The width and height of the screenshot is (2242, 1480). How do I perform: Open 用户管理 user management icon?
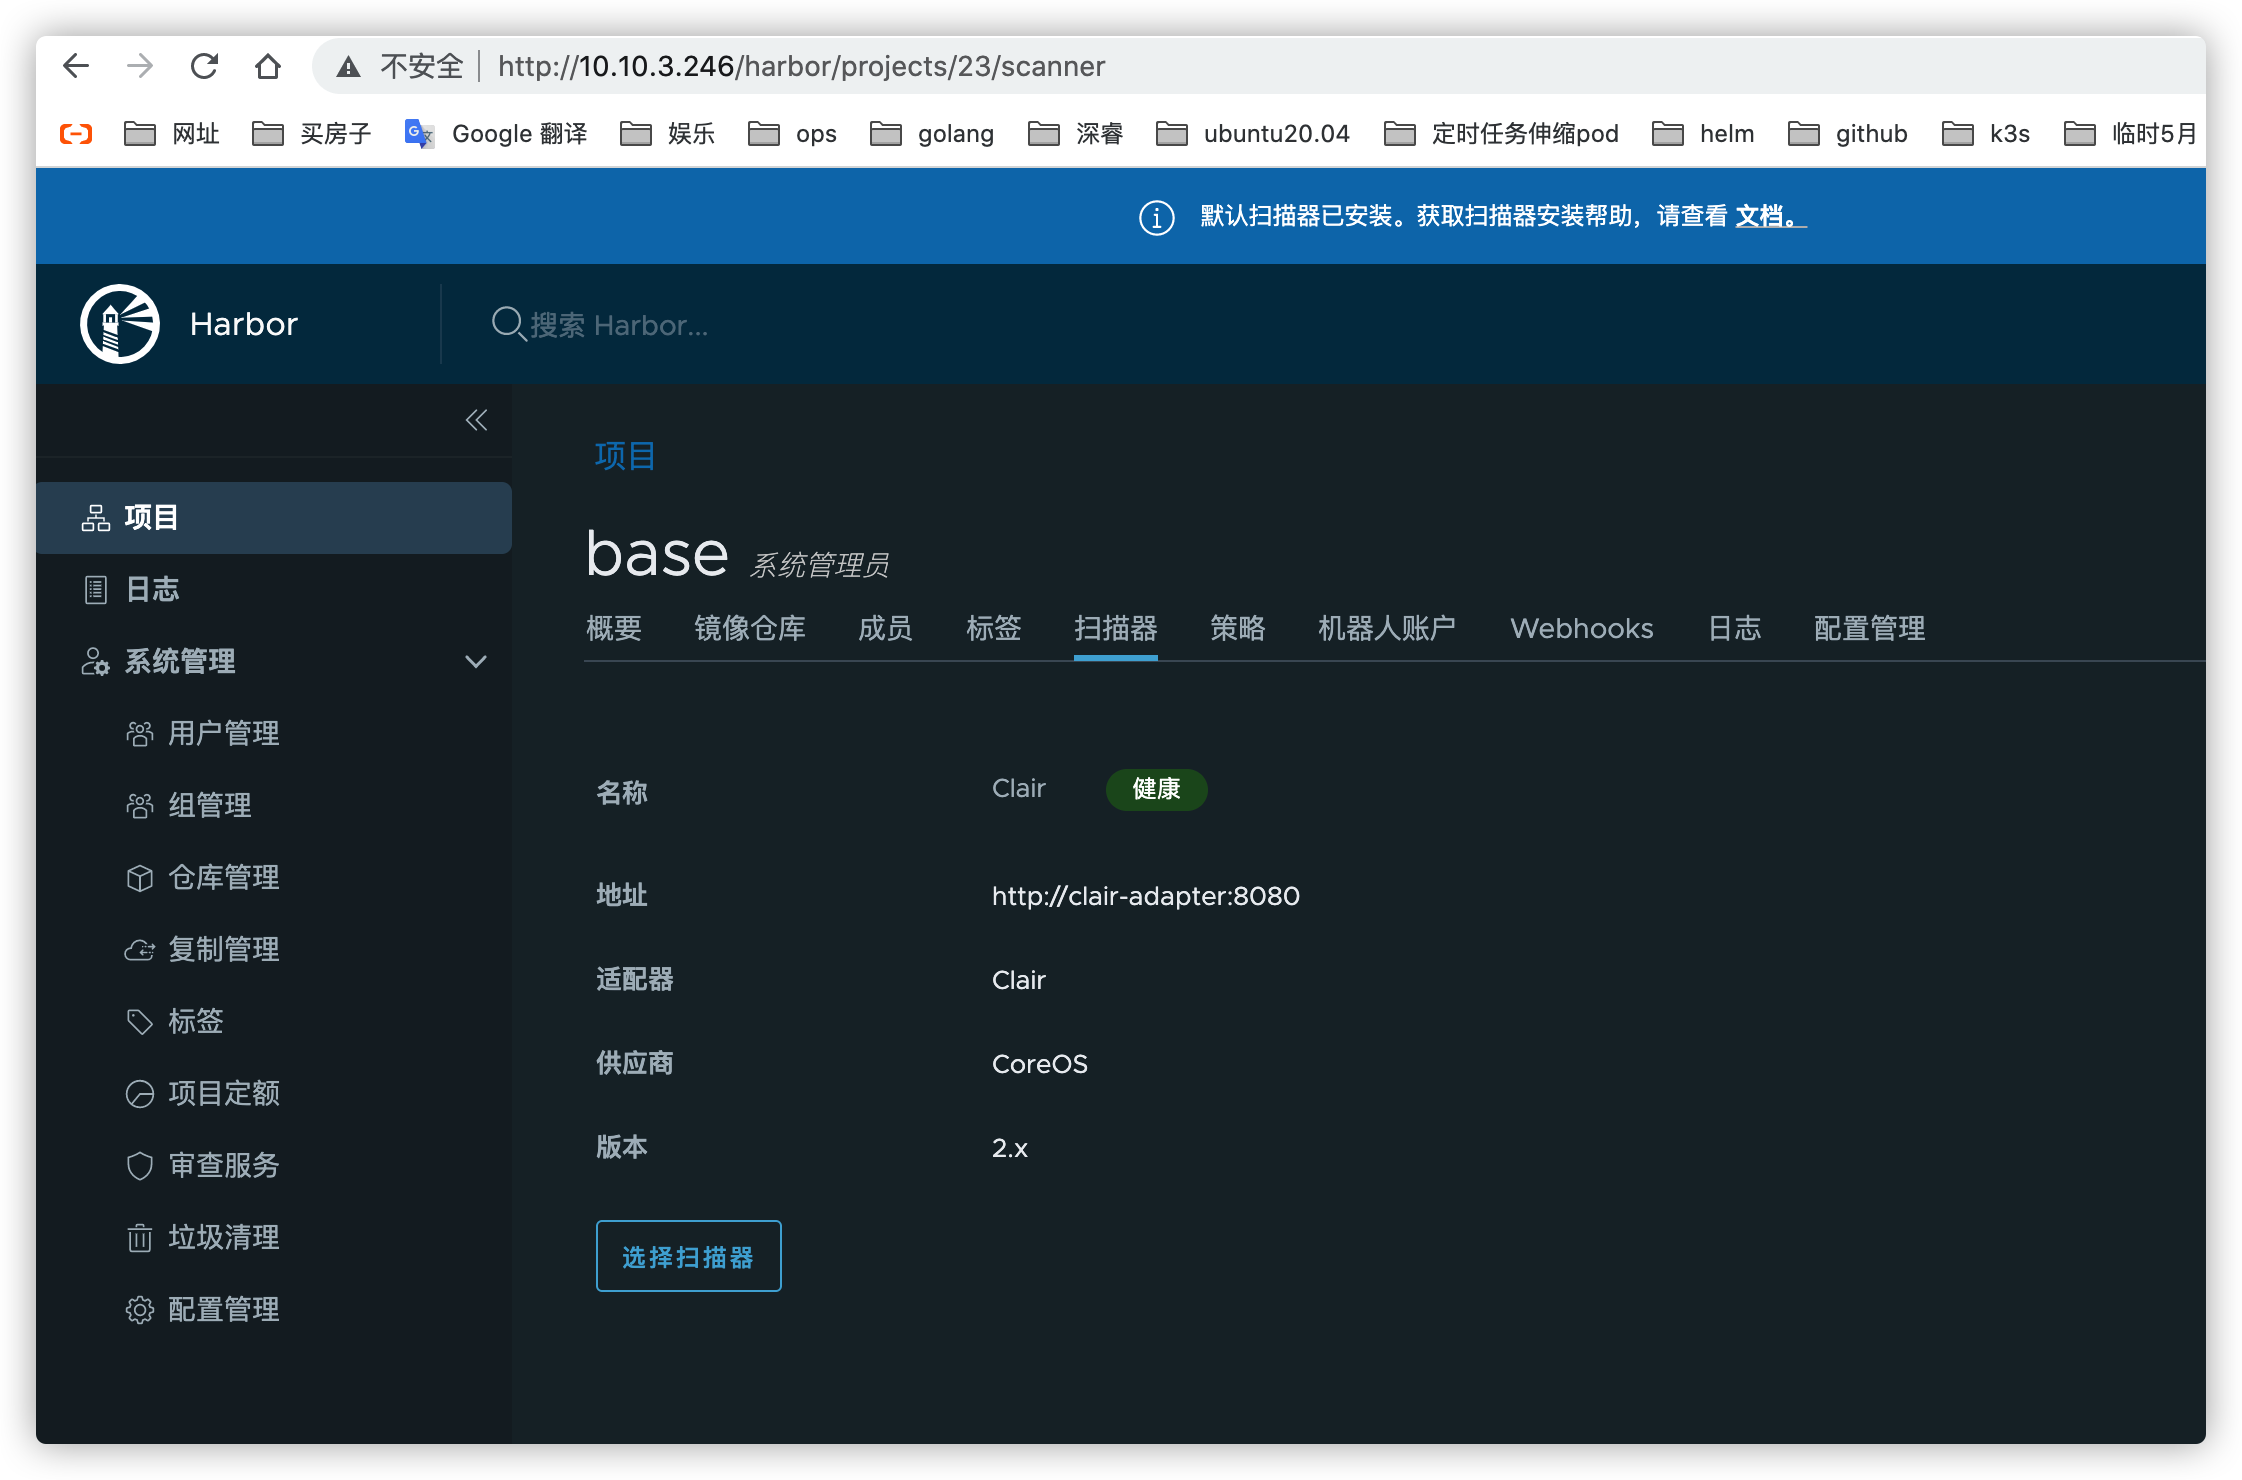coord(140,734)
